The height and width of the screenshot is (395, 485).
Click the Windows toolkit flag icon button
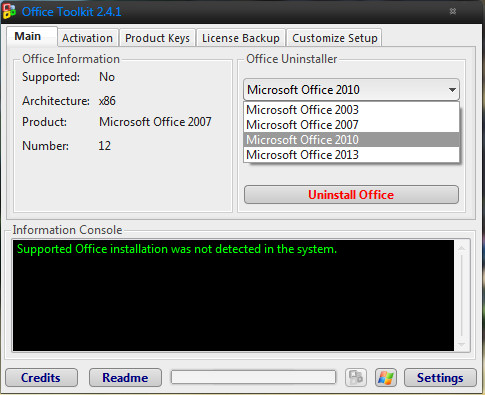coord(386,378)
